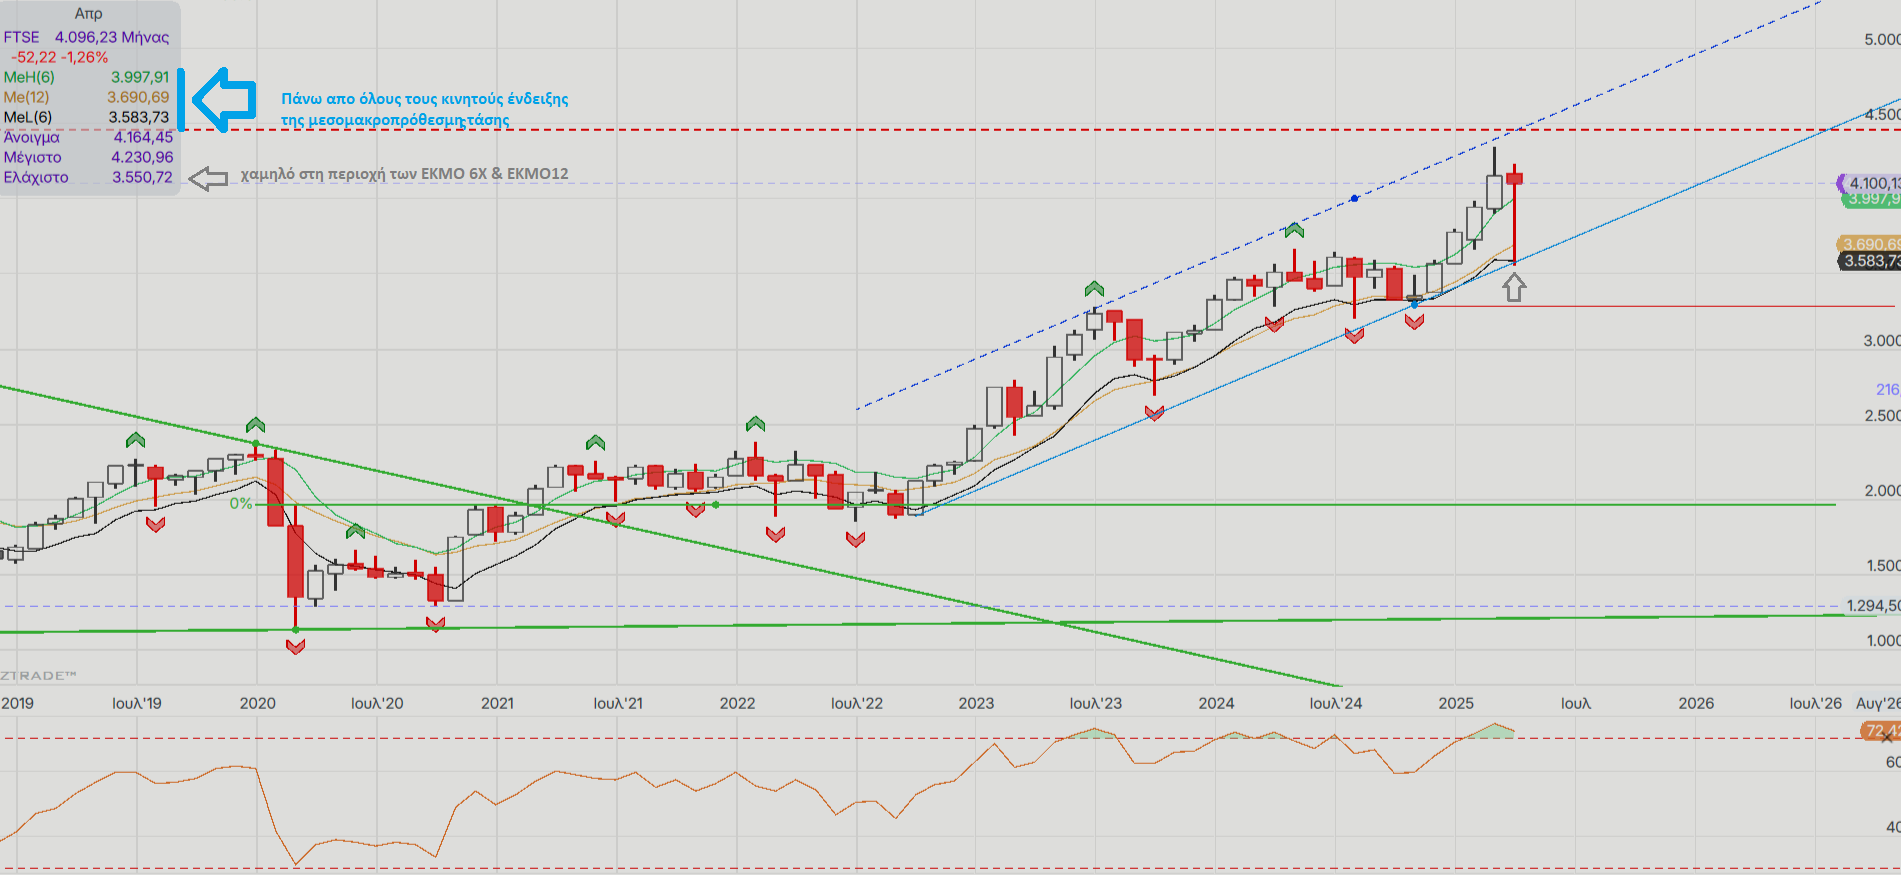This screenshot has width=1901, height=875.
Task: Click the Απρ month header in the legend
Action: [x=88, y=14]
